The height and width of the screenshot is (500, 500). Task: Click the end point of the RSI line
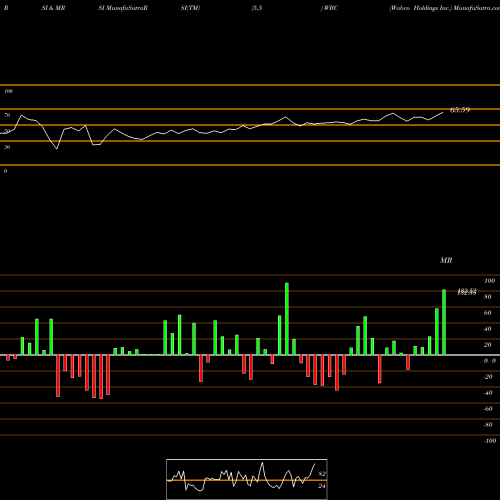[443, 112]
